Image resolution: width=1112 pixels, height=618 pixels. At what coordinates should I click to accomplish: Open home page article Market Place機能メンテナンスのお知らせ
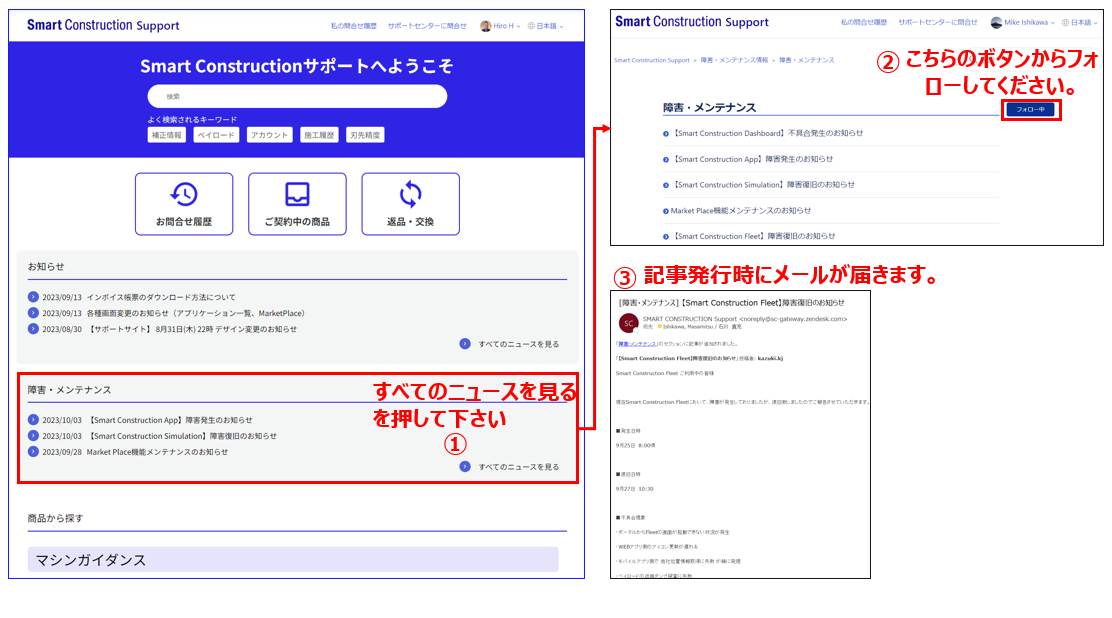coord(157,452)
